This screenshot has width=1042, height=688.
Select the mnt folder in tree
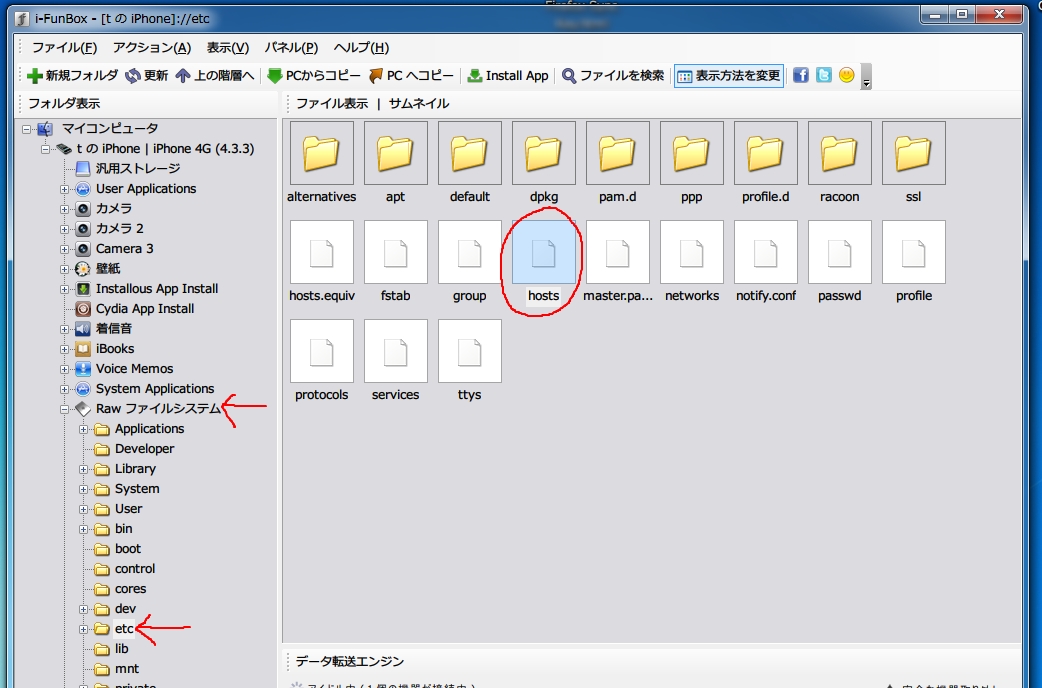127,669
